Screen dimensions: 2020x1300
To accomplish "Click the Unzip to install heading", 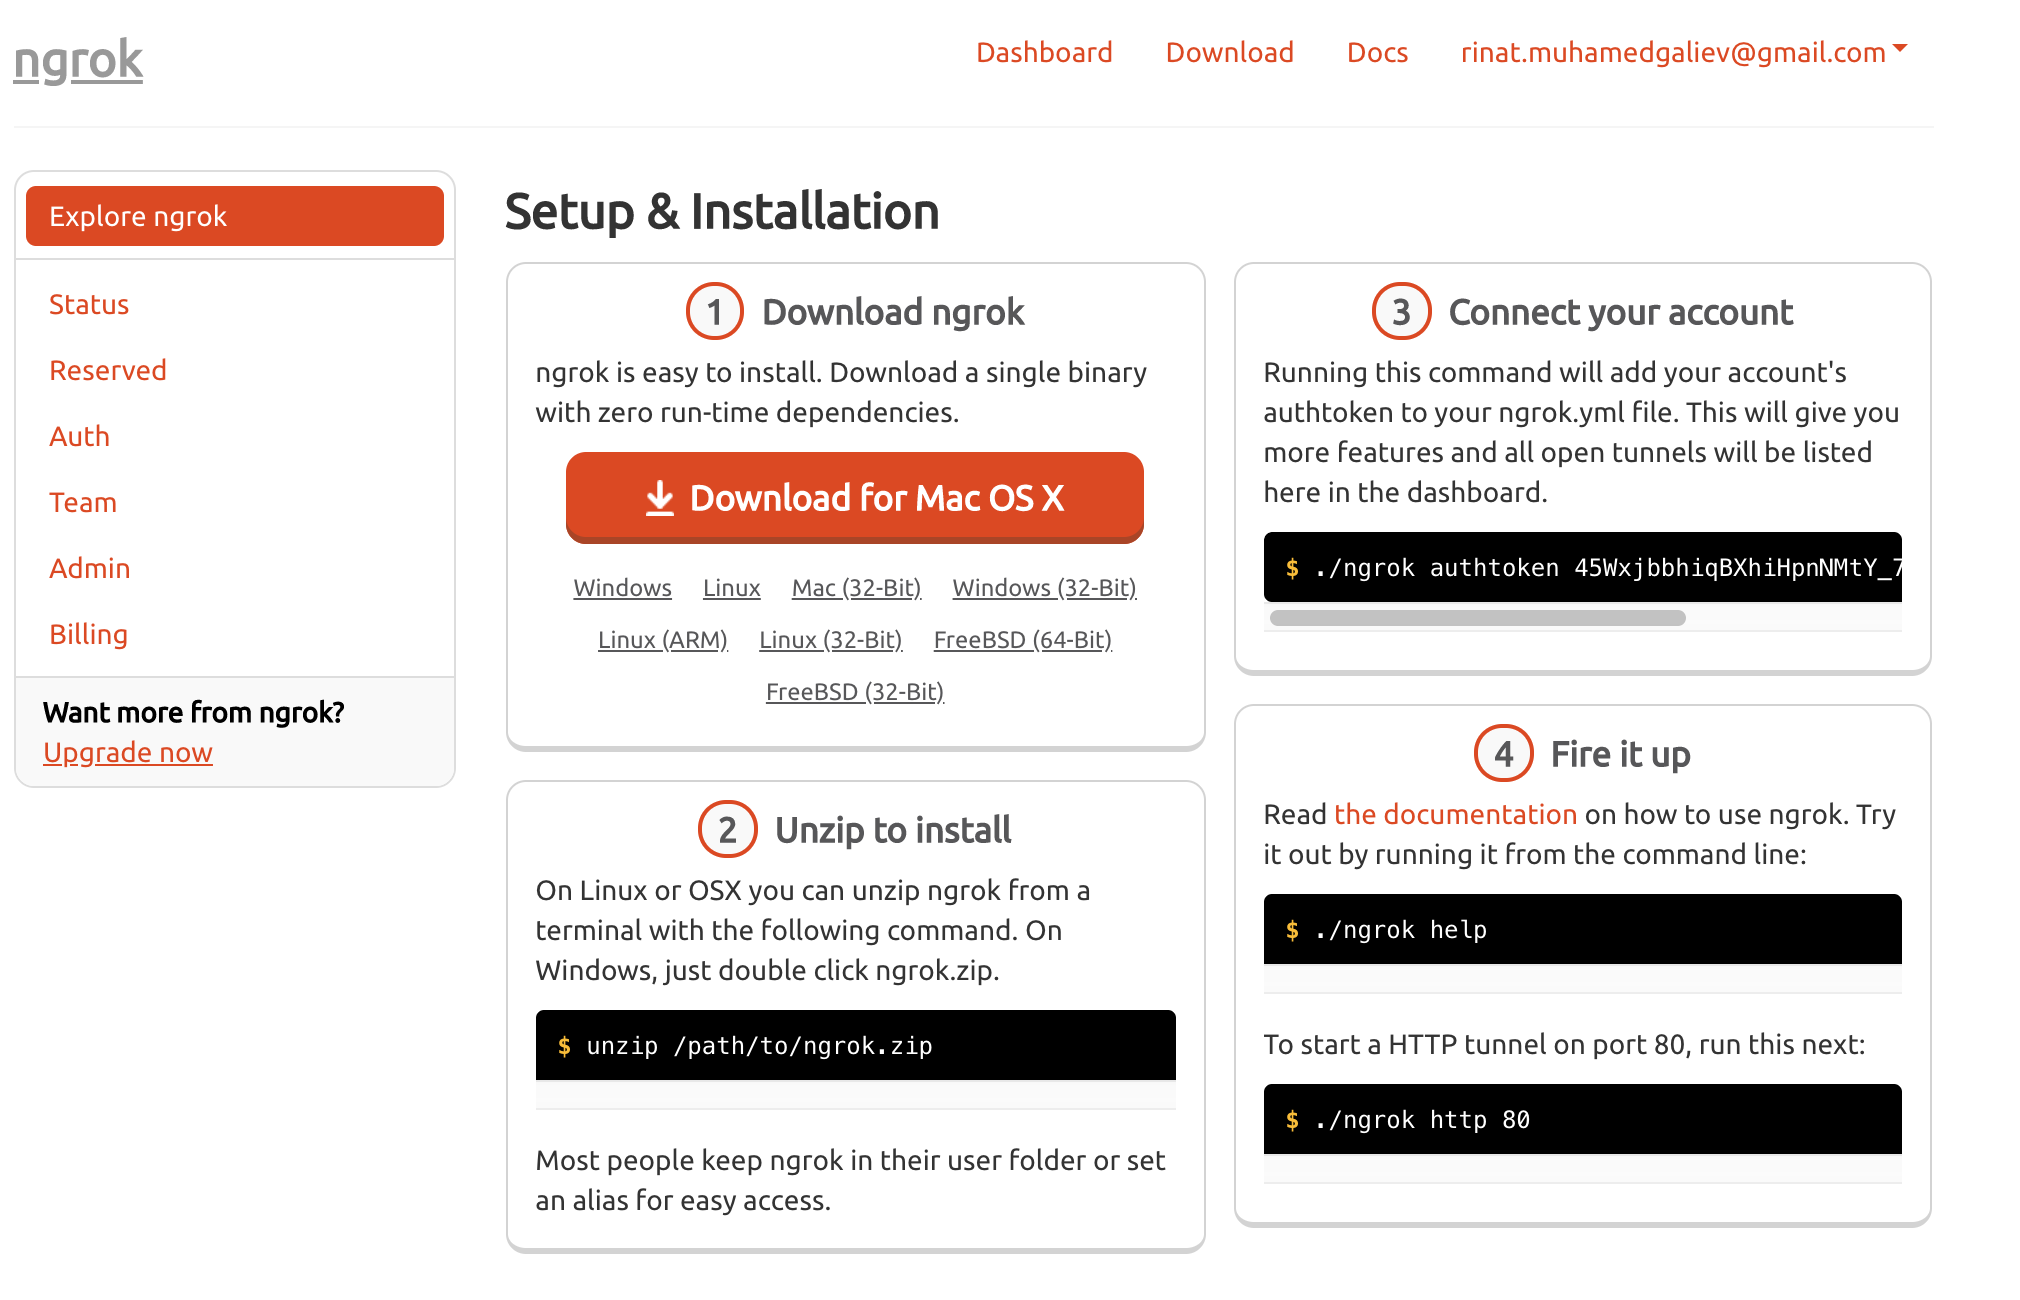I will [x=893, y=830].
